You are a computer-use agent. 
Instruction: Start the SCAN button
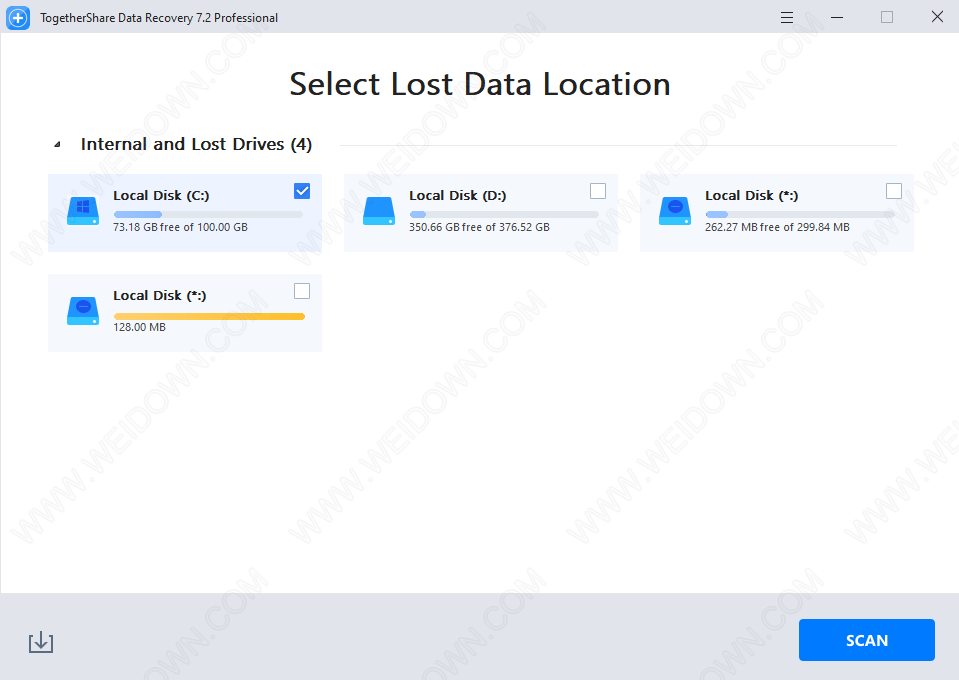(x=867, y=640)
